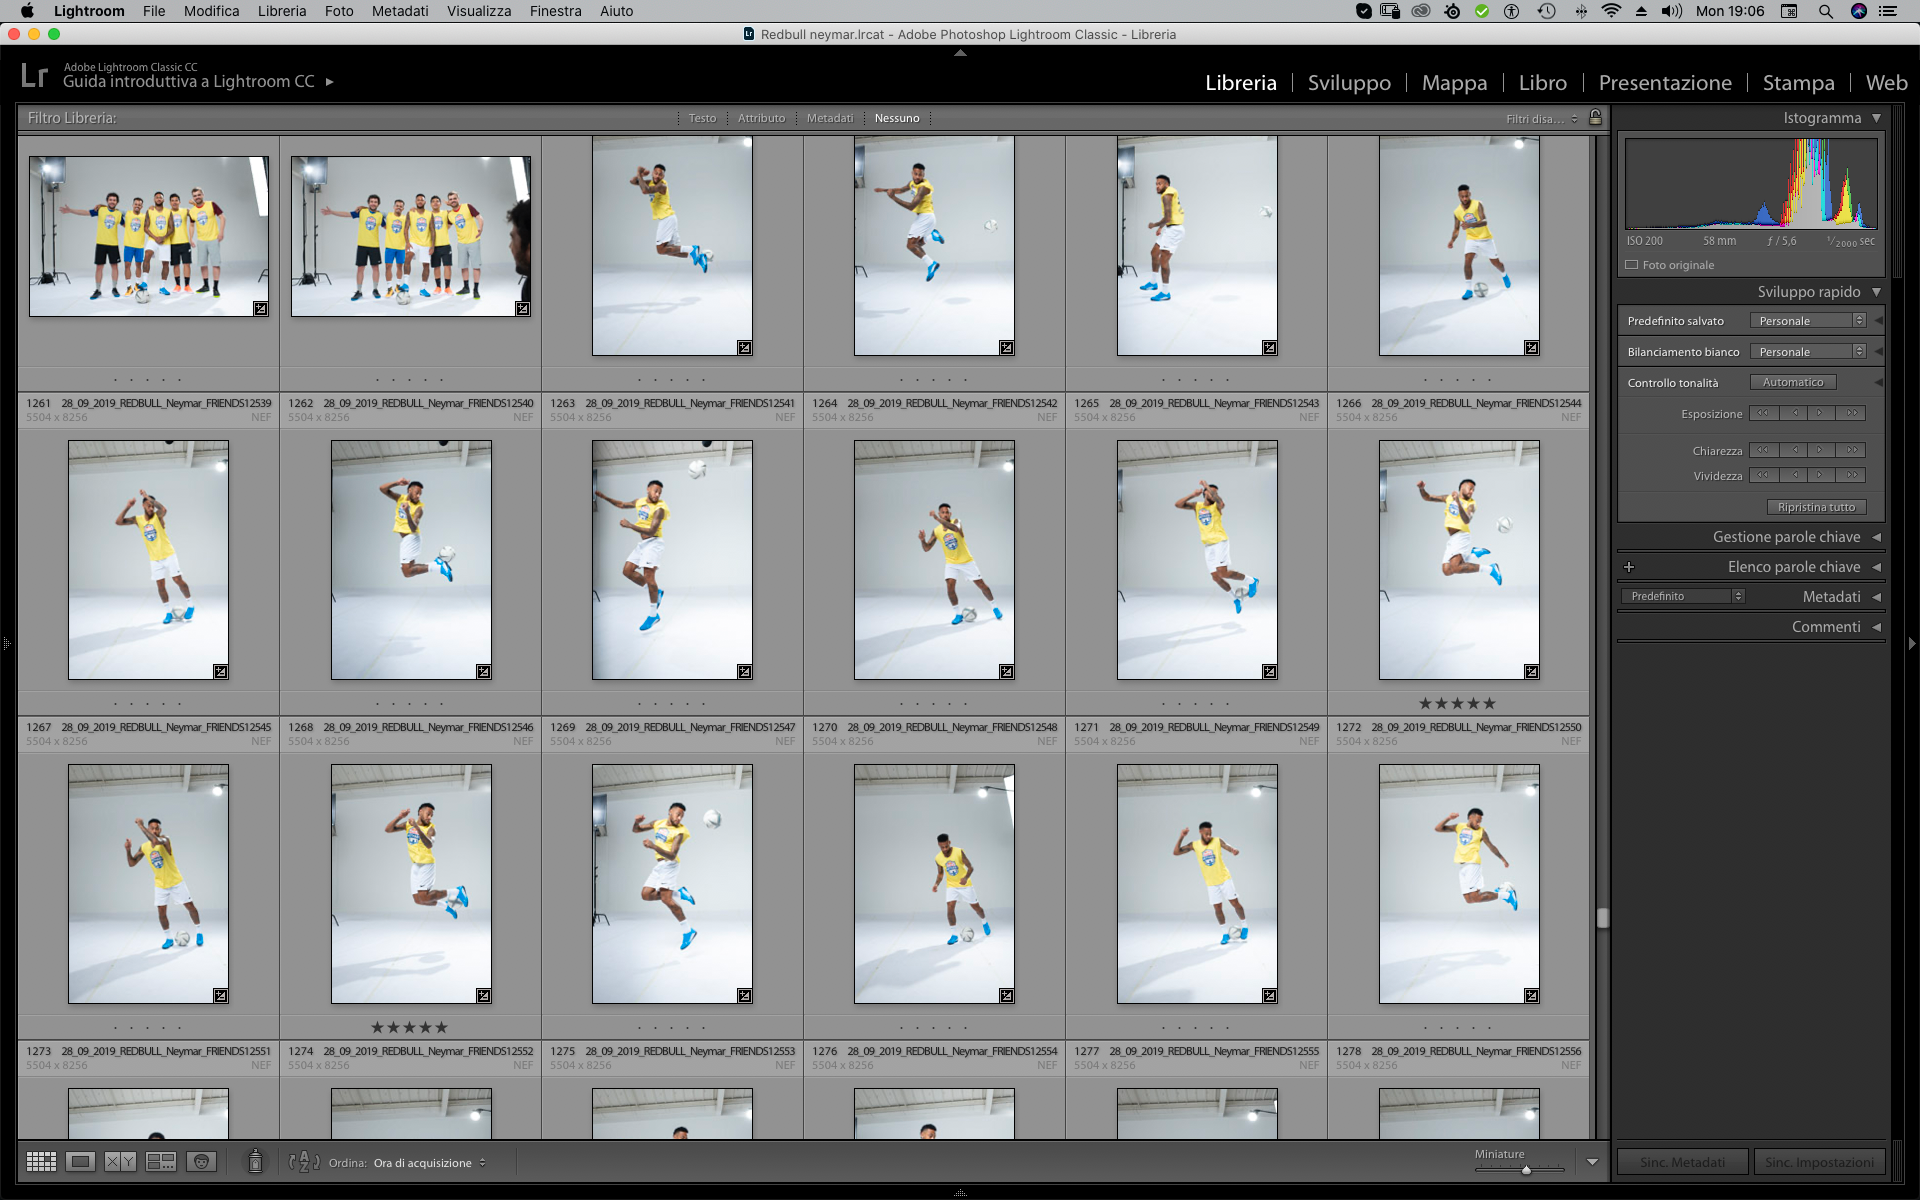Viewport: 1920px width, 1200px height.
Task: Increase Vividezza by a large step
Action: (x=1852, y=475)
